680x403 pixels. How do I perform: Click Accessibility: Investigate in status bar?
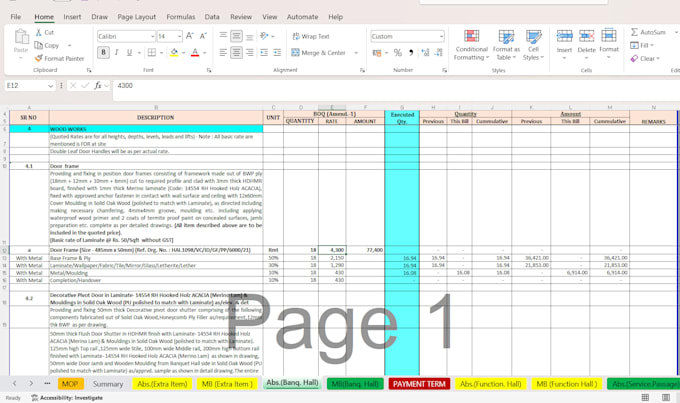click(x=67, y=397)
